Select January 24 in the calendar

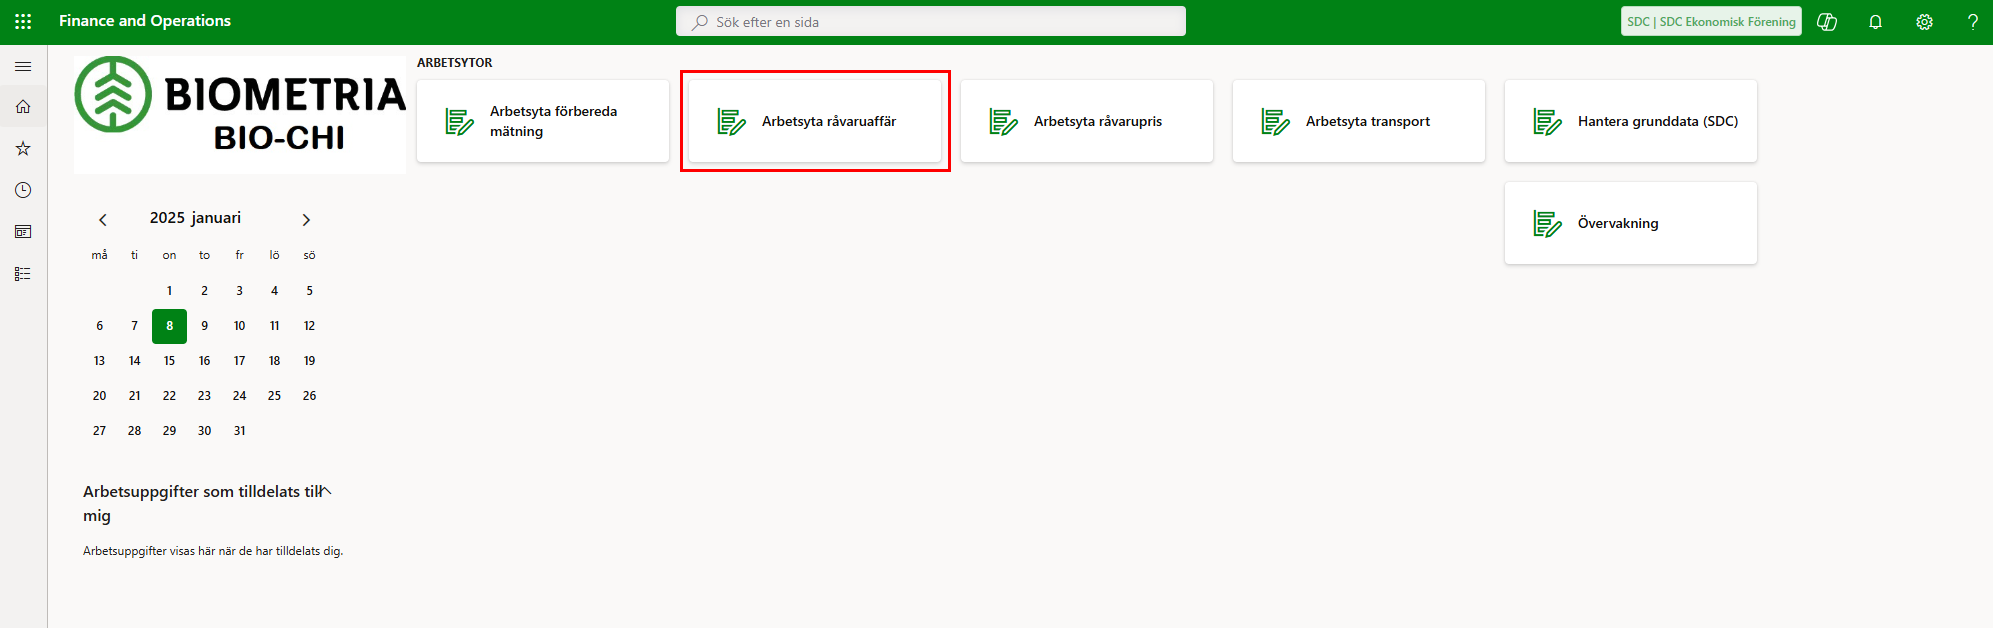point(239,396)
